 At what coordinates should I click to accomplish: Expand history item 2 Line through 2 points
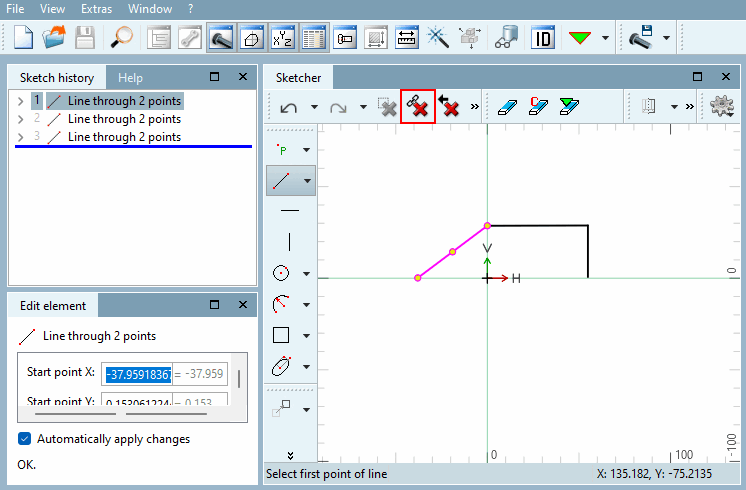click(20, 119)
